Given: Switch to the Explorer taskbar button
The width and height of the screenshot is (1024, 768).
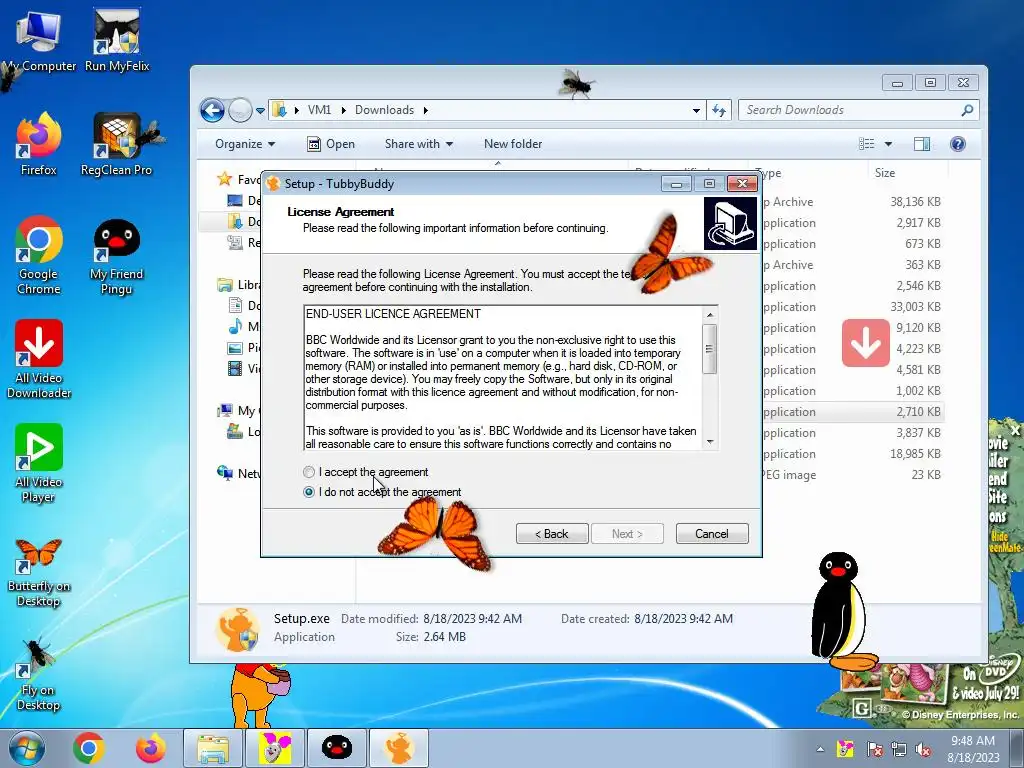Looking at the screenshot, I should click(213, 748).
